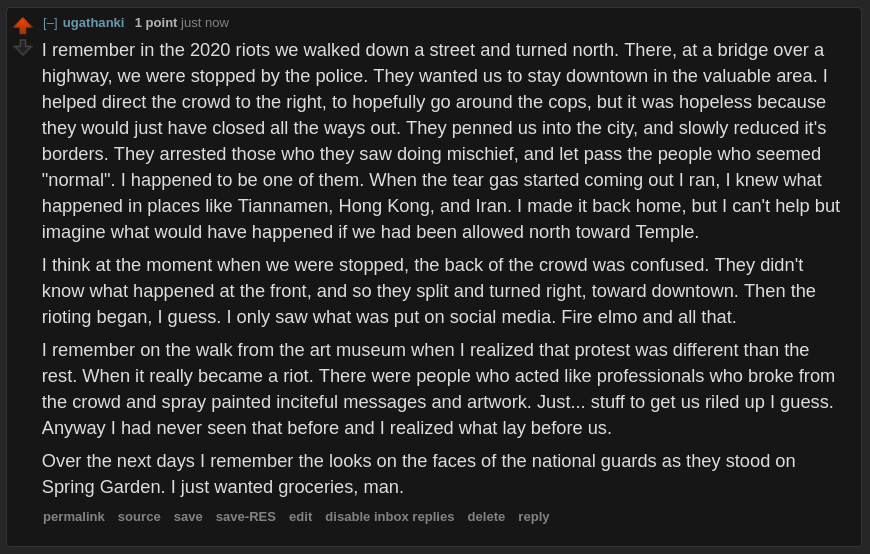Downvote the comment with the down arrow
Viewport: 870px width, 554px height.
(x=22, y=47)
